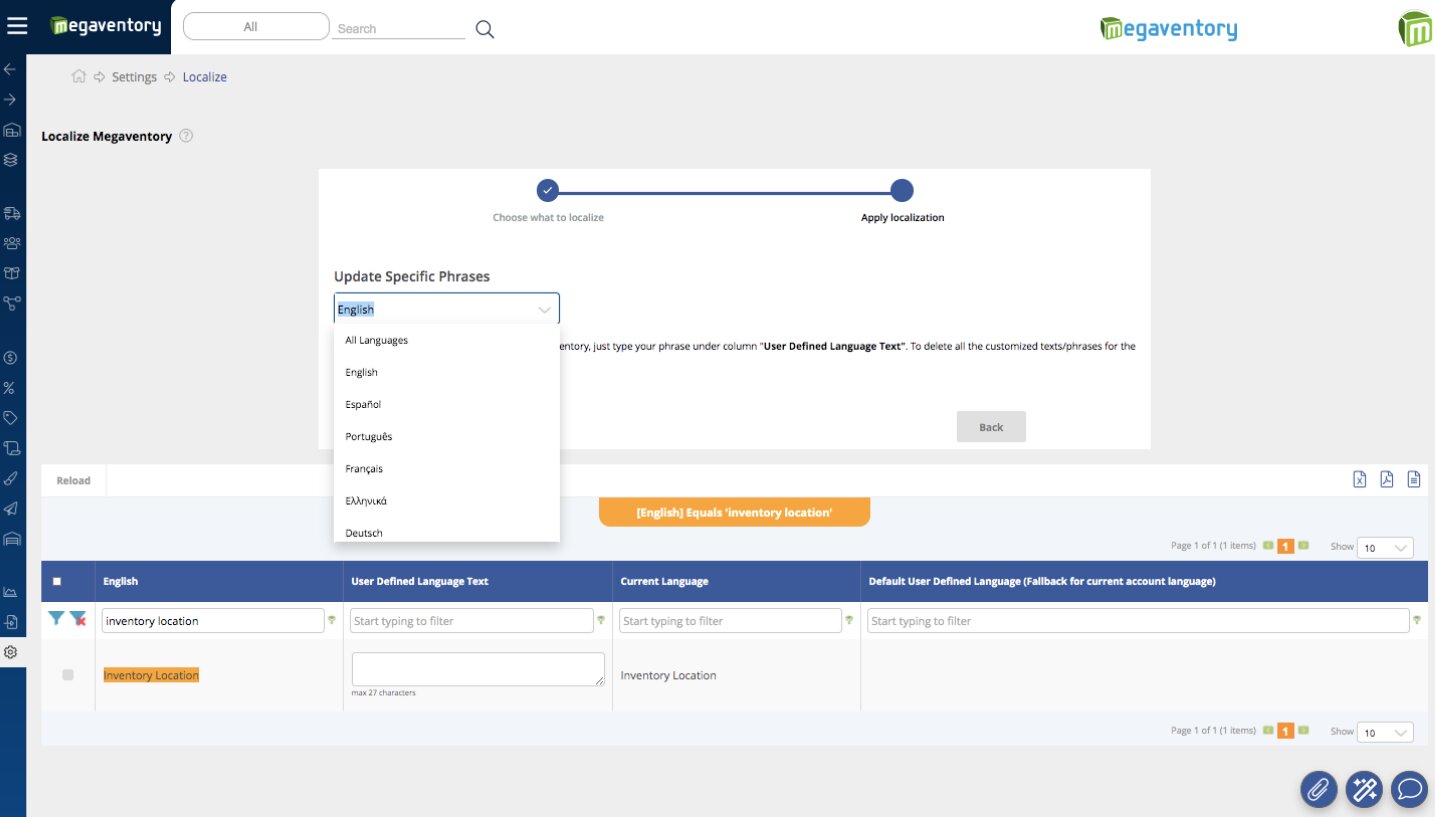Choose Français in the language list
Screen dimensions: 1435x817
click(x=364, y=469)
